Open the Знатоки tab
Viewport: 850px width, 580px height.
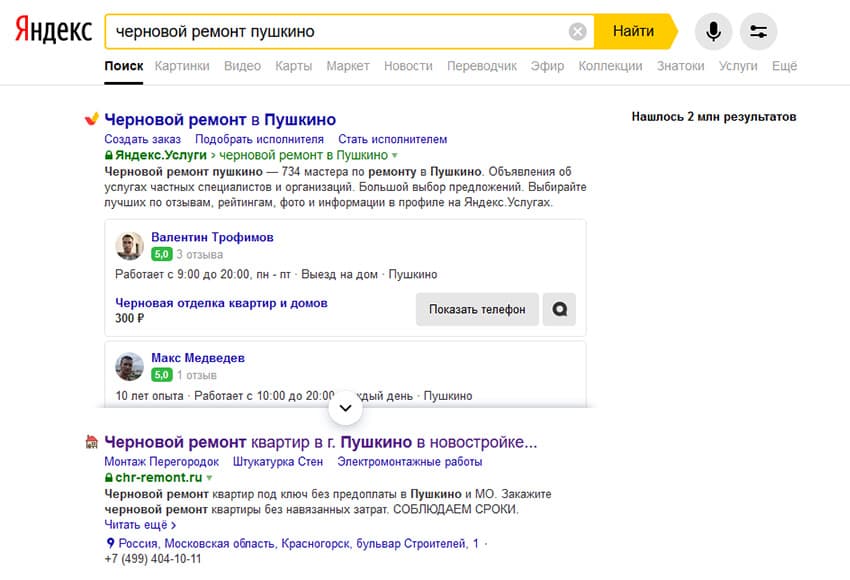click(x=680, y=66)
